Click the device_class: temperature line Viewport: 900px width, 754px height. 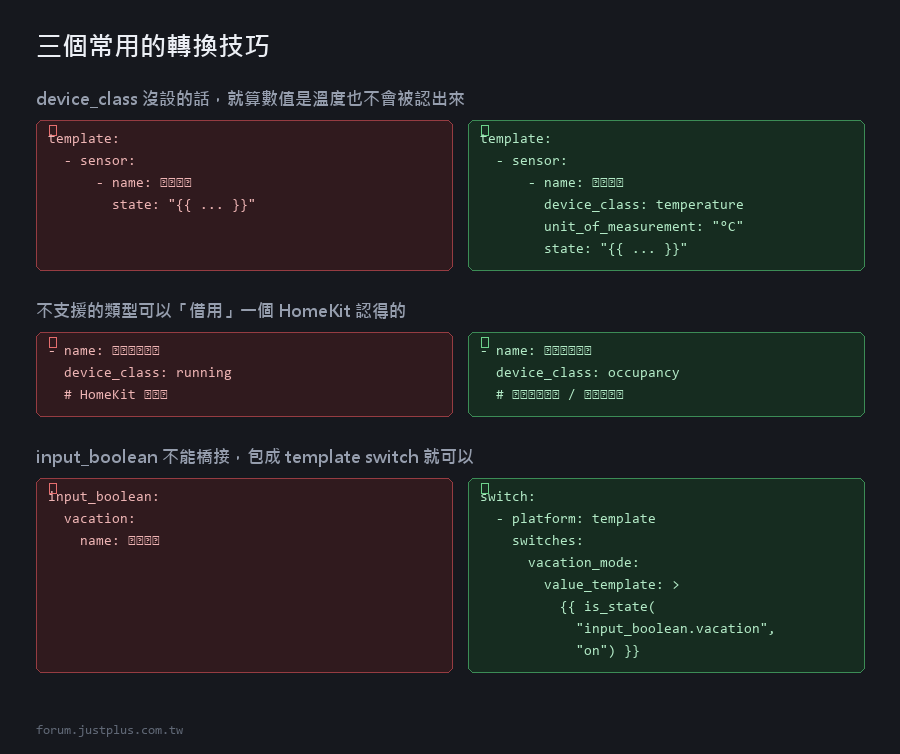643,205
